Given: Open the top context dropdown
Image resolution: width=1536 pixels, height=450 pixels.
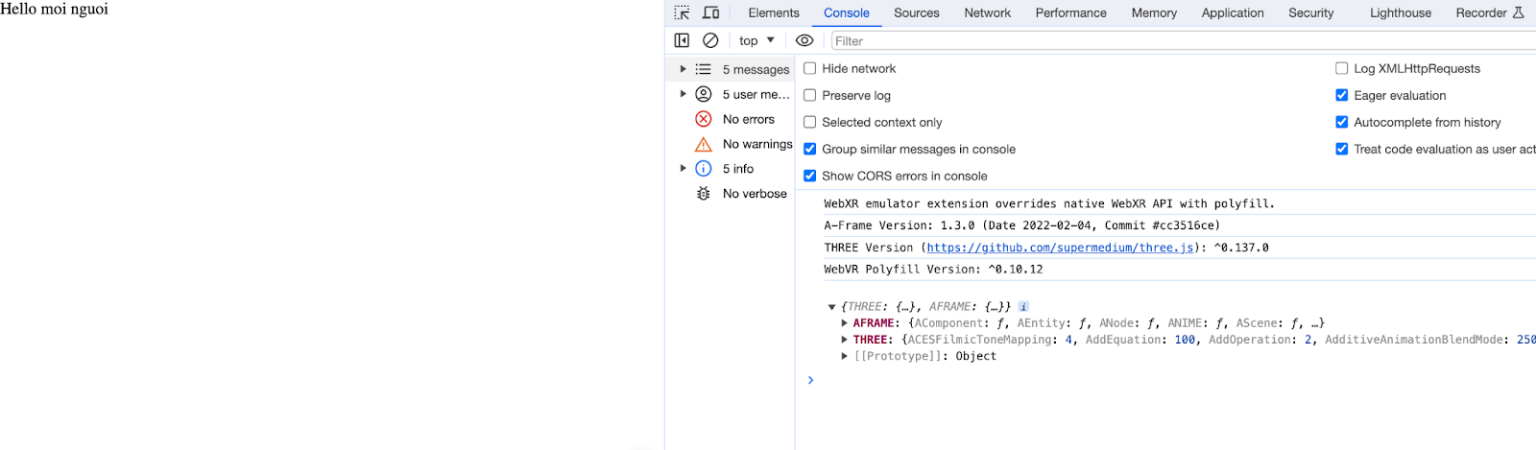Looking at the screenshot, I should 757,40.
